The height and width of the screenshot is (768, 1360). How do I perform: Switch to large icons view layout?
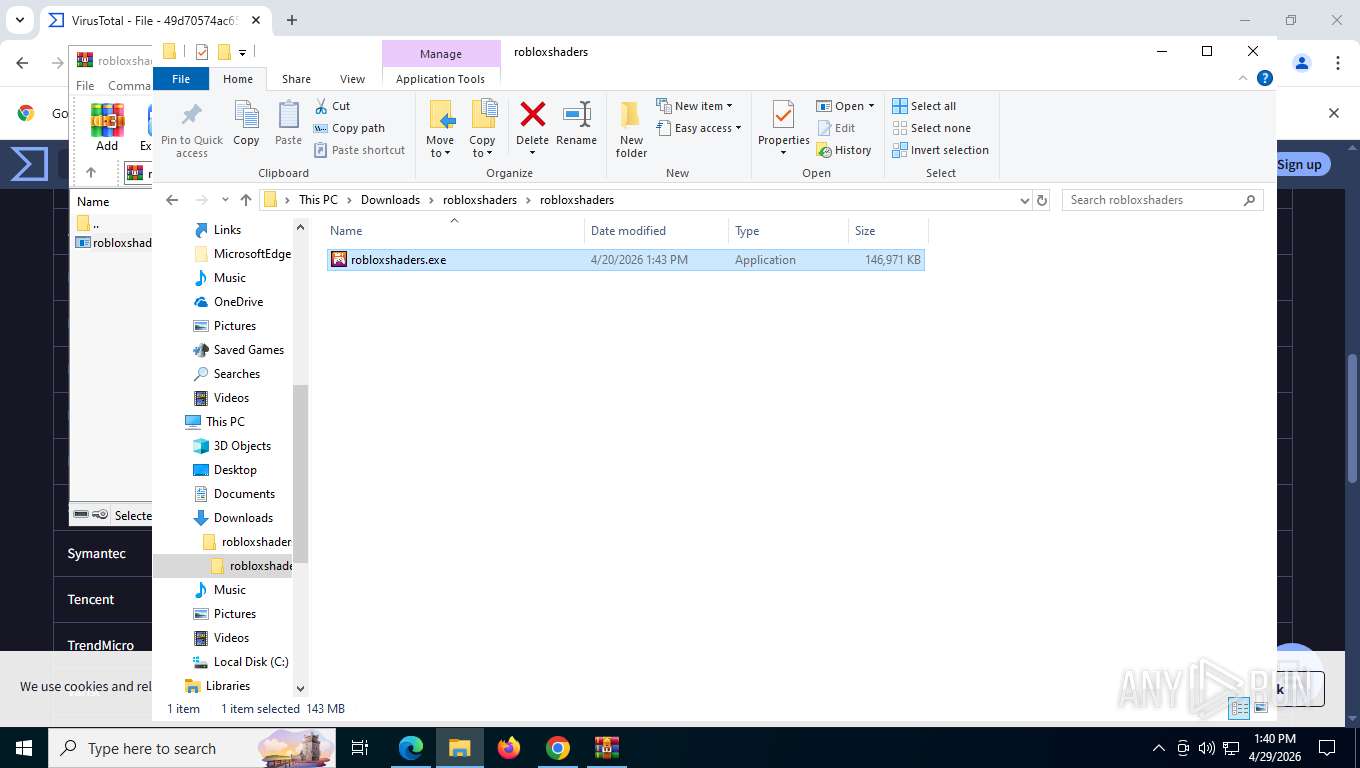[1261, 708]
